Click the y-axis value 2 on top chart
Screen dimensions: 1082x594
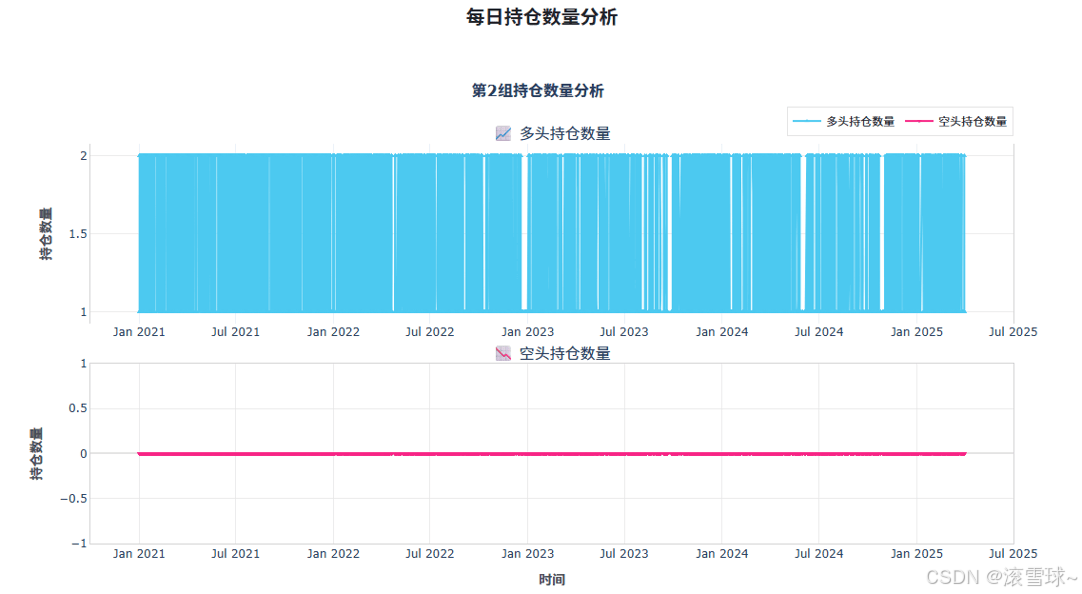click(x=83, y=156)
